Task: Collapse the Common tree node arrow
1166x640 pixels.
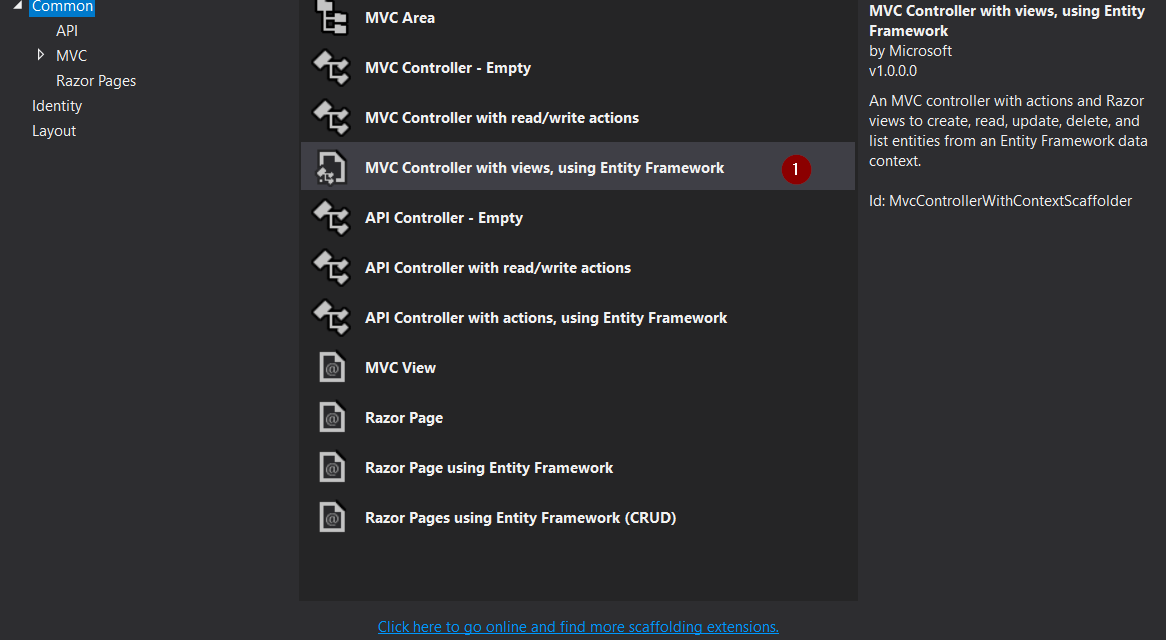Action: click(x=17, y=6)
